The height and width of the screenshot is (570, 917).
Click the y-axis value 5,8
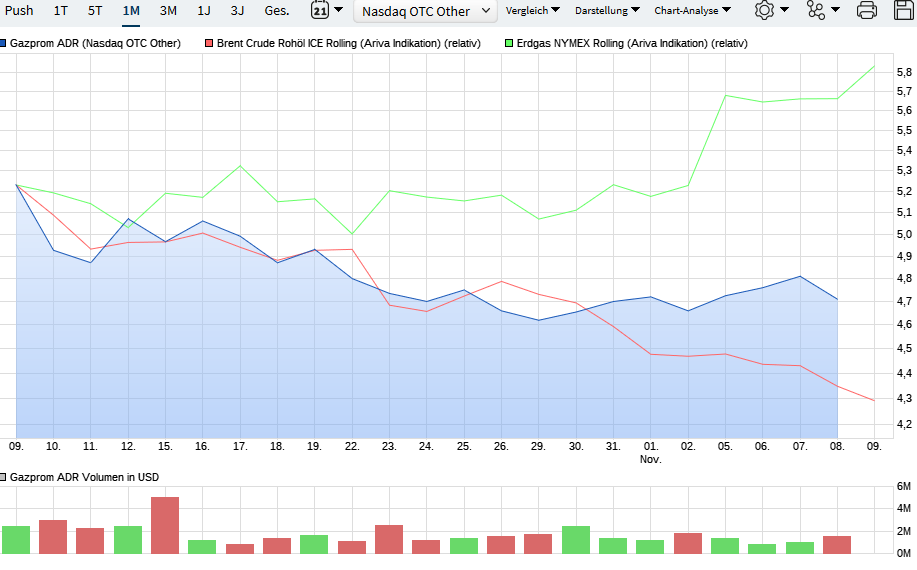[x=904, y=72]
